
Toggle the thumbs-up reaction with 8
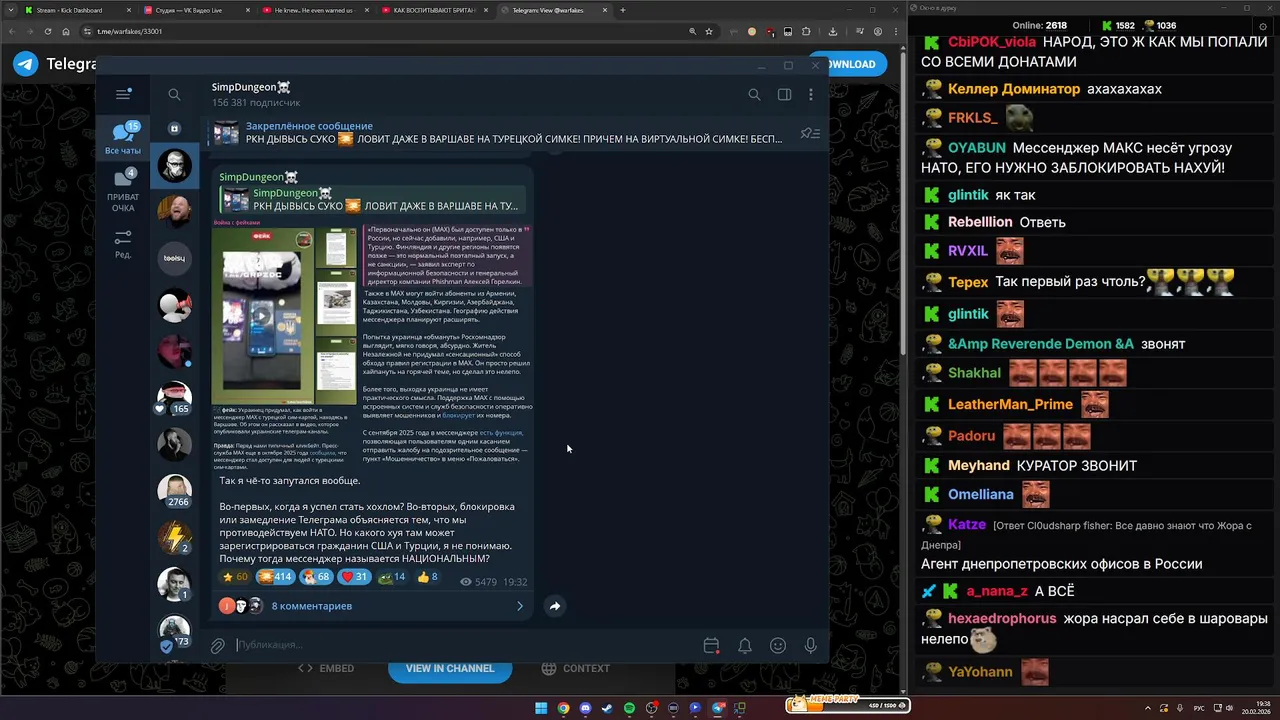tap(428, 577)
